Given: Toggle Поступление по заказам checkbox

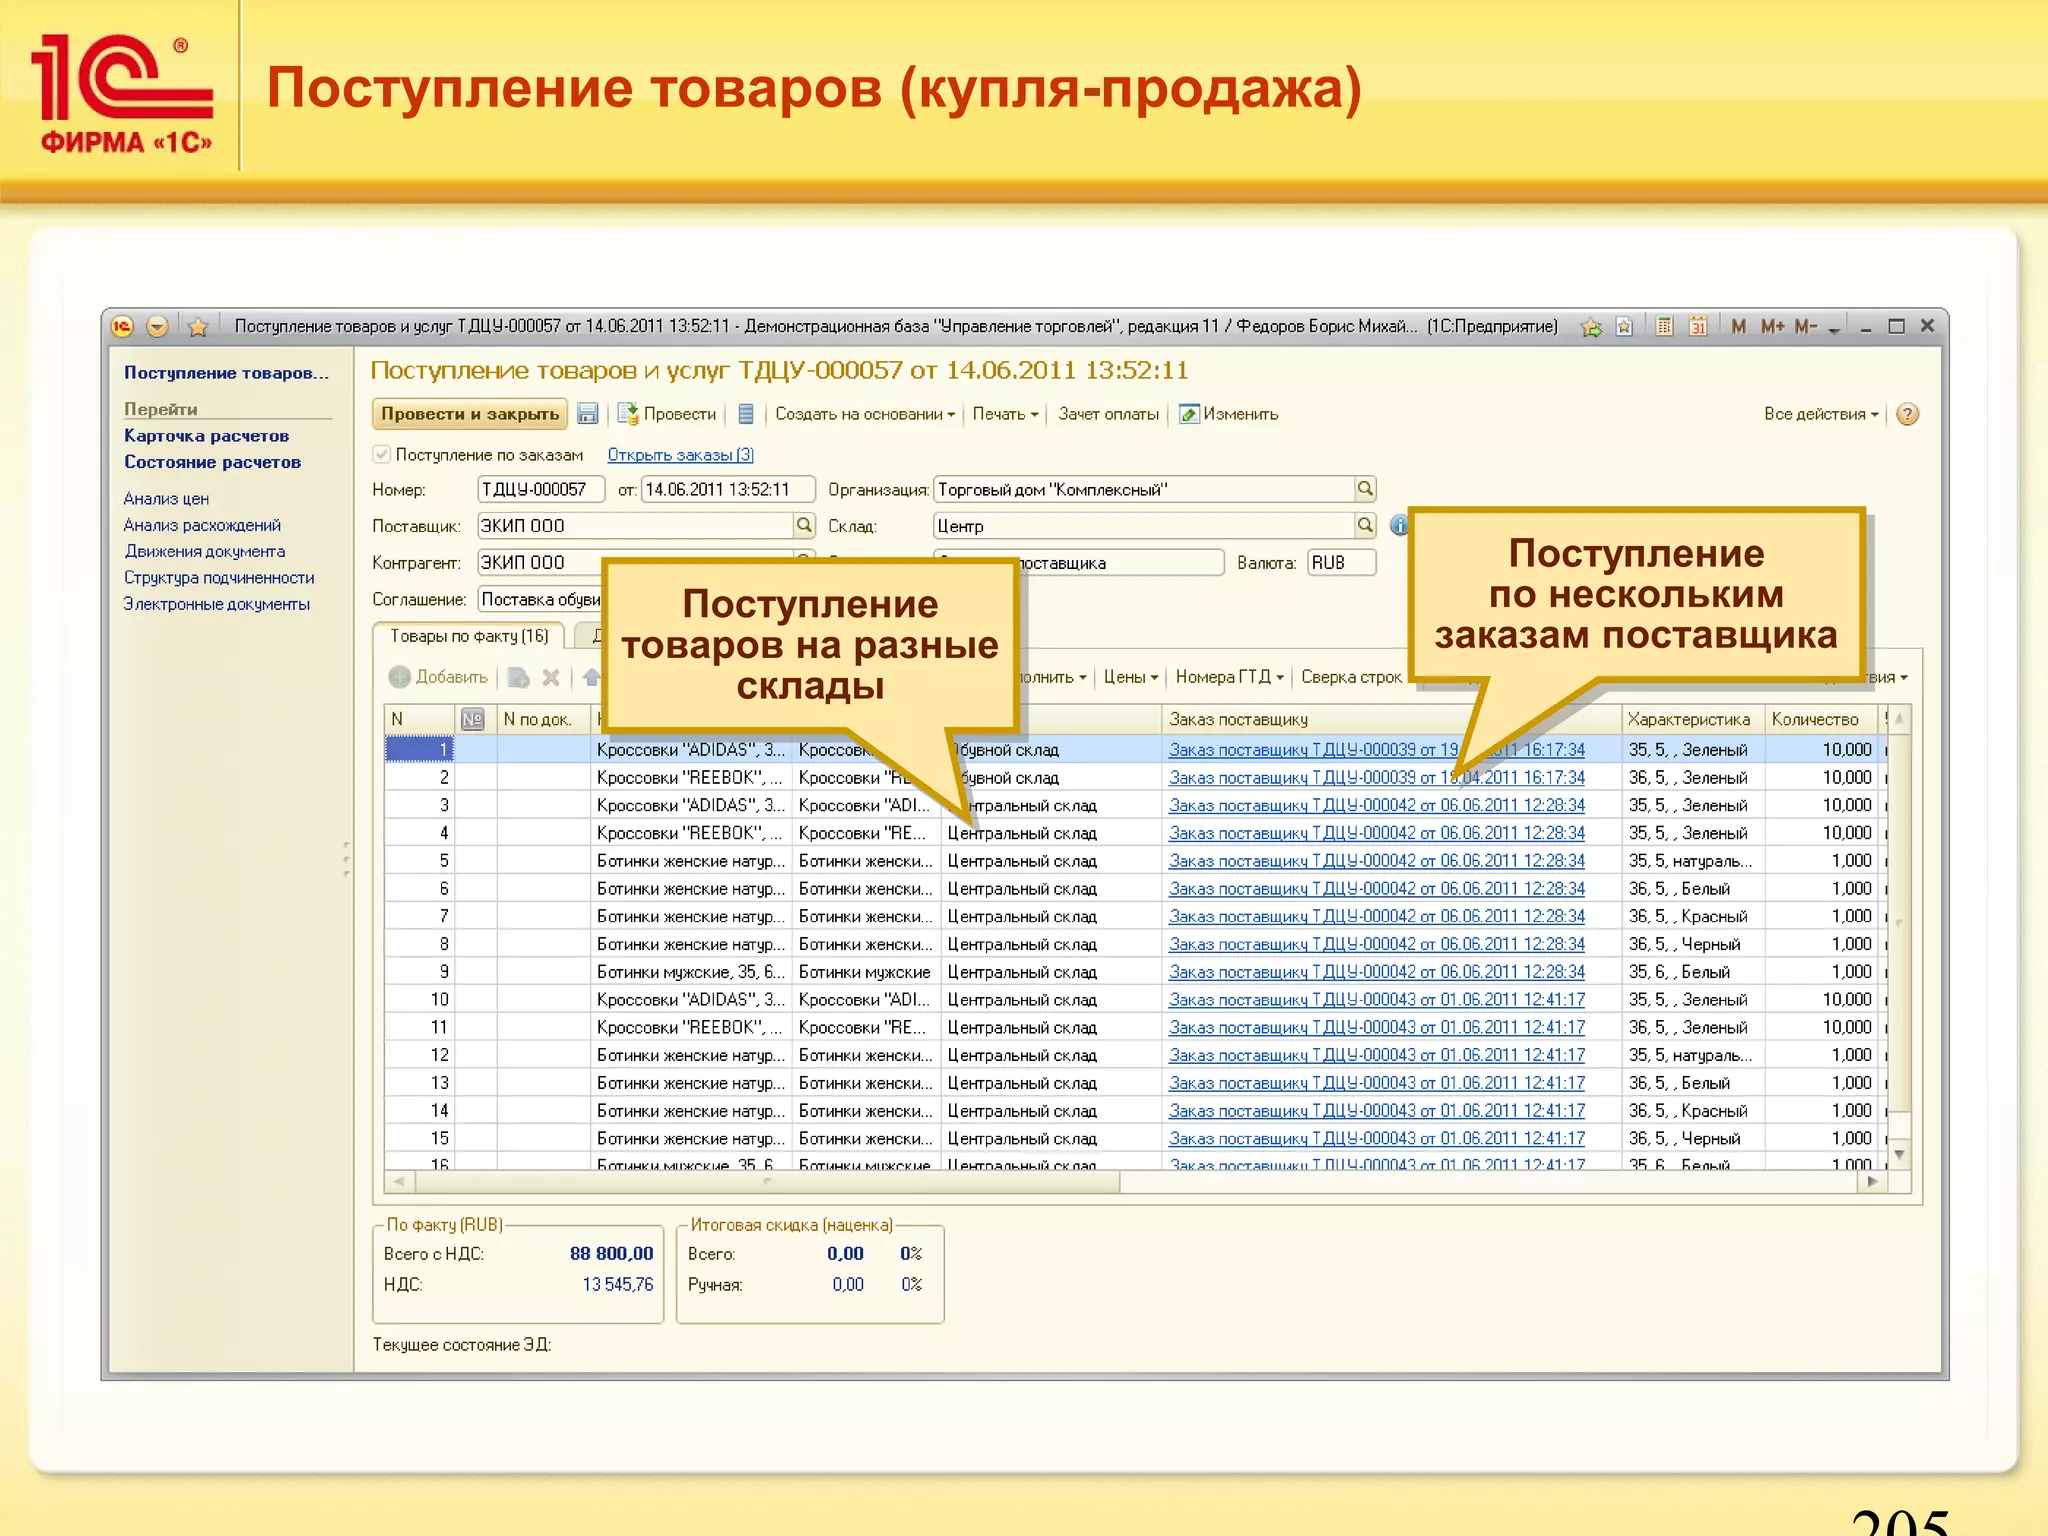Looking at the screenshot, I should [x=381, y=454].
